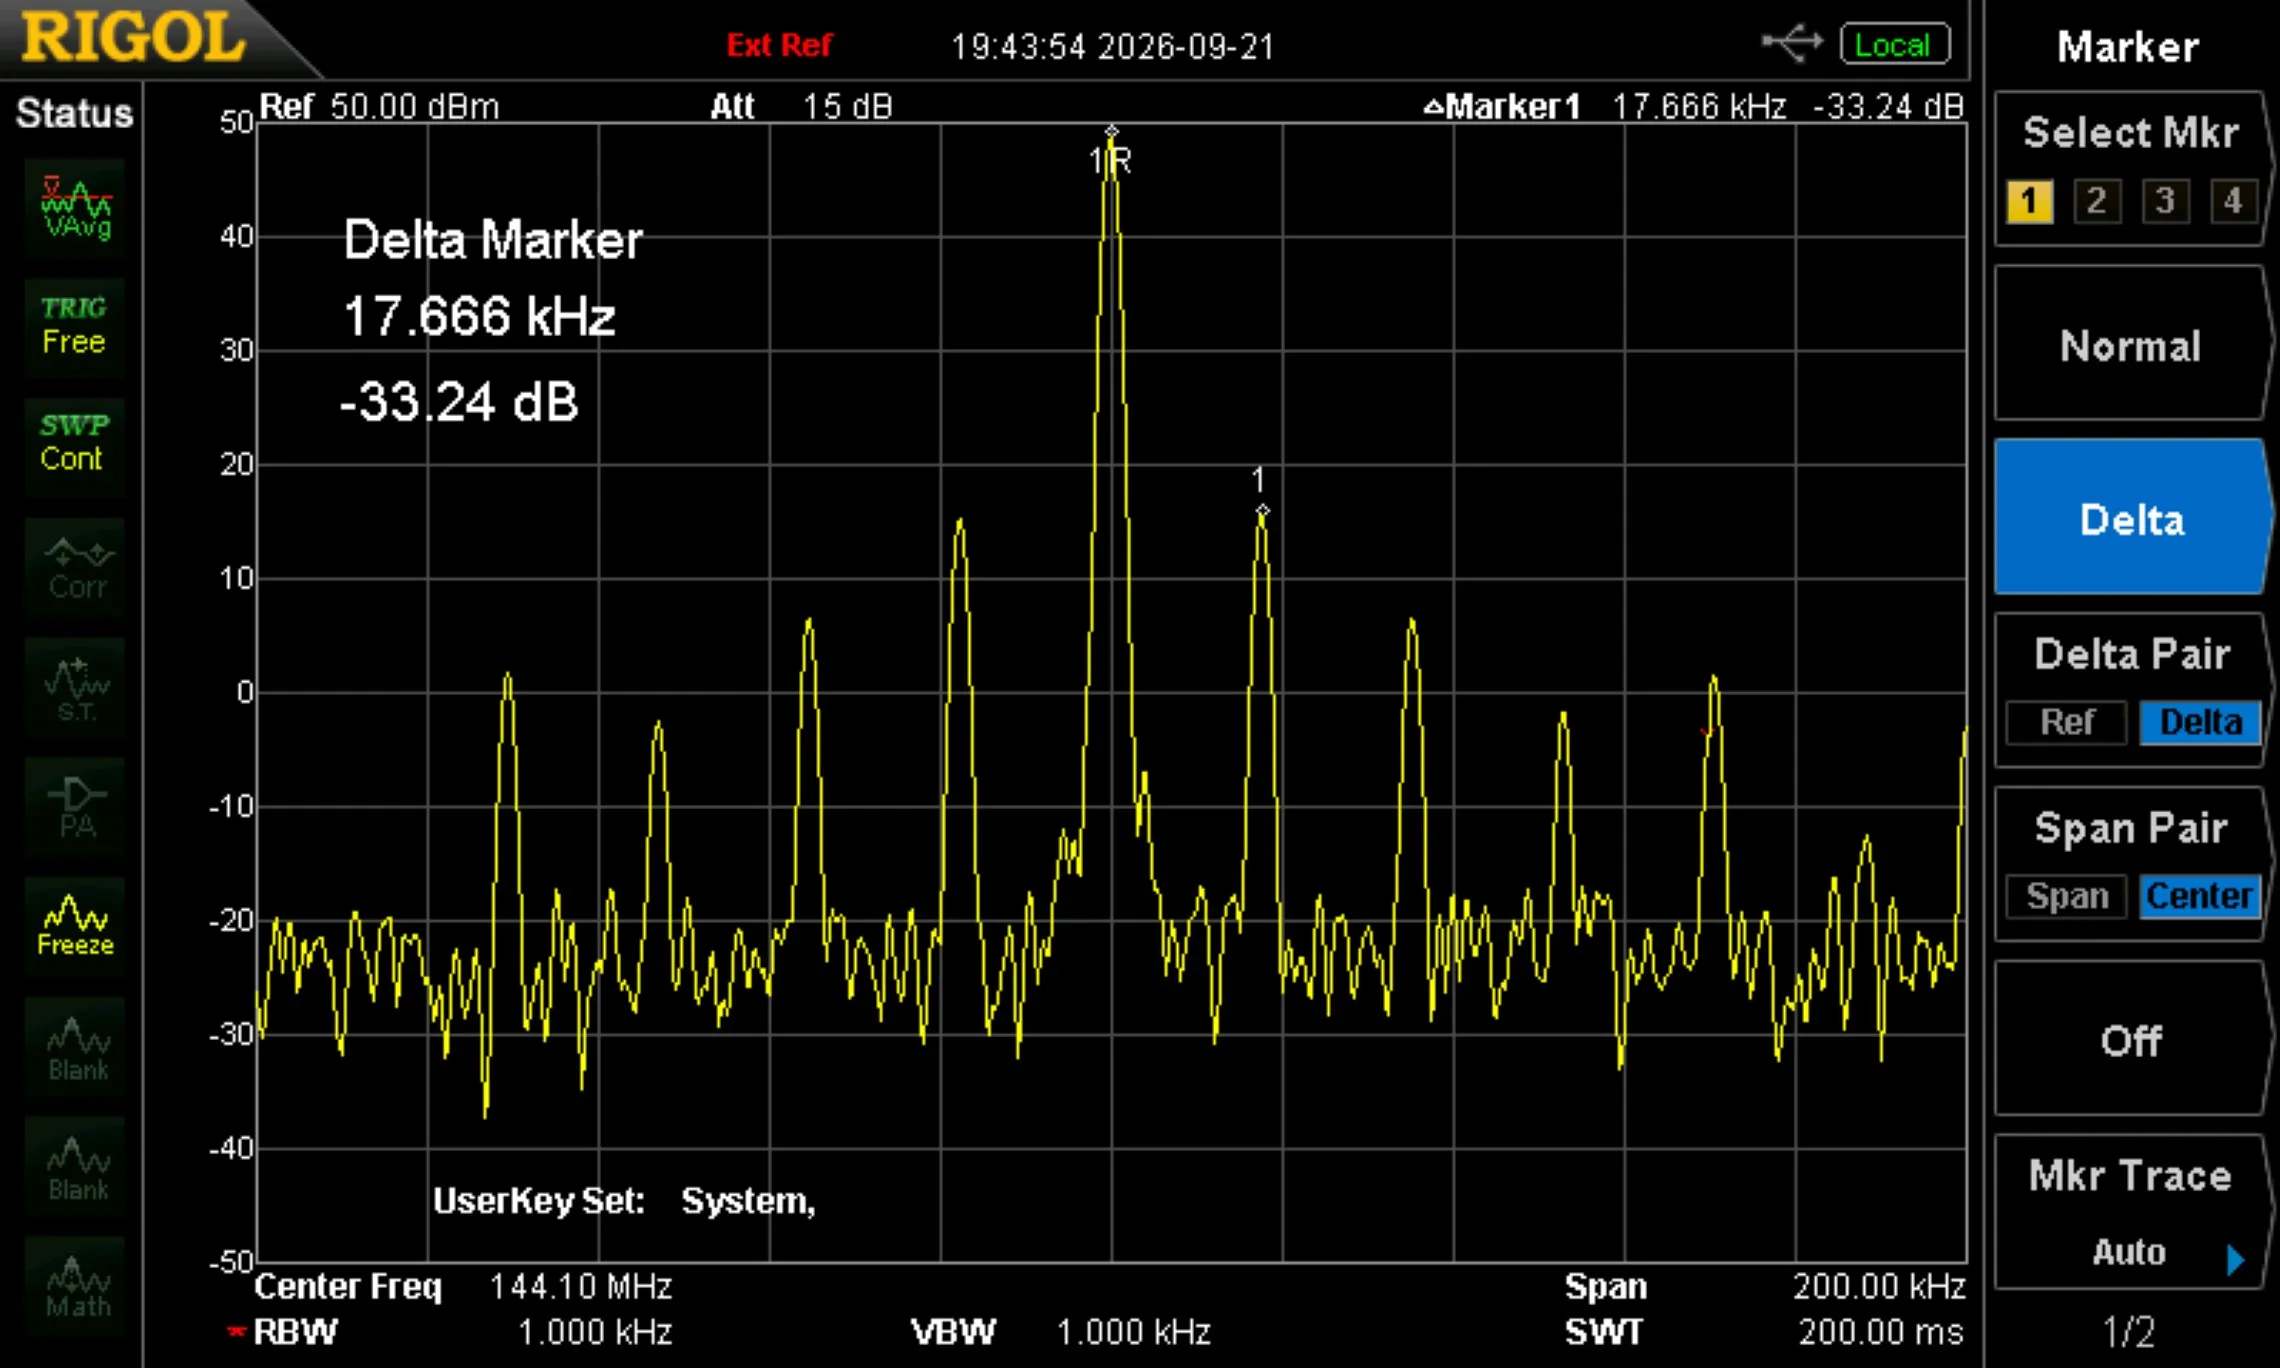
Task: Expand the Mkr Trace submenu arrow
Action: click(2237, 1259)
